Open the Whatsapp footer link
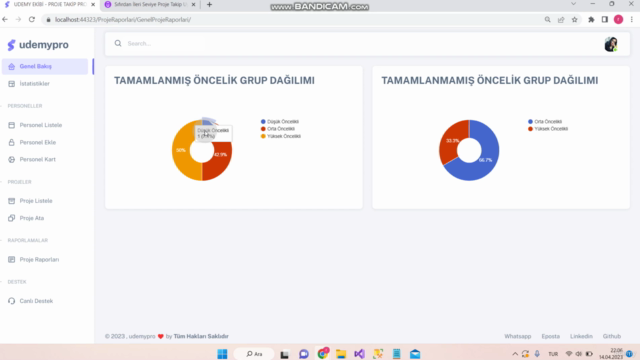 pyautogui.click(x=518, y=336)
